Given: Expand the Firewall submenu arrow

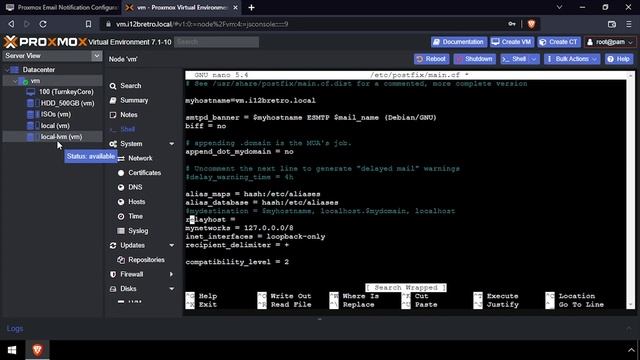Looking at the screenshot, I should [x=171, y=274].
